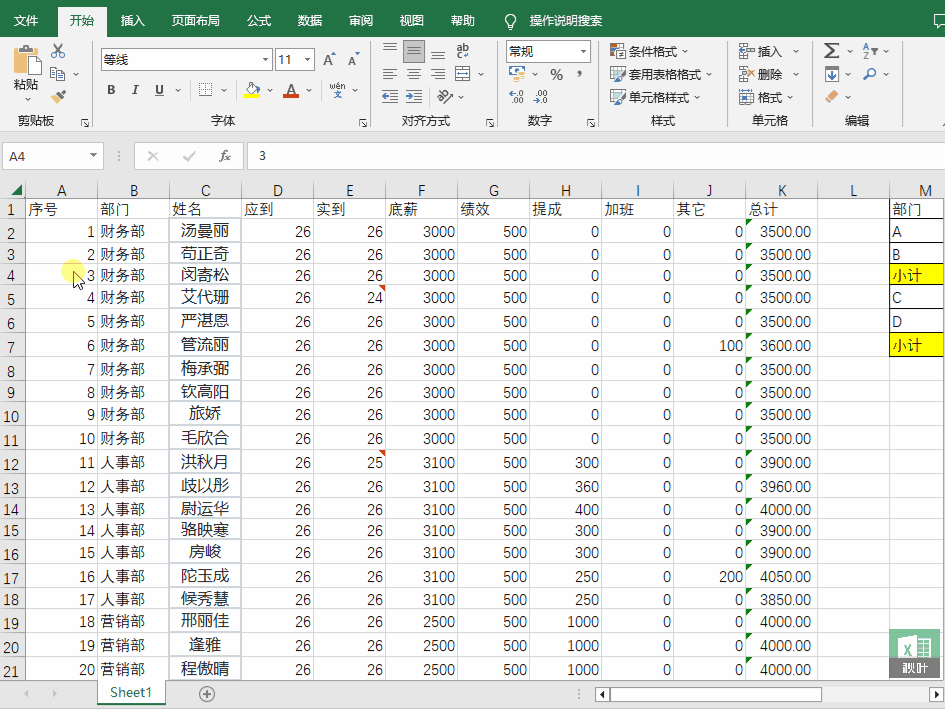Toggle wrap text icon
Screen dimensions: 945x709
click(462, 51)
